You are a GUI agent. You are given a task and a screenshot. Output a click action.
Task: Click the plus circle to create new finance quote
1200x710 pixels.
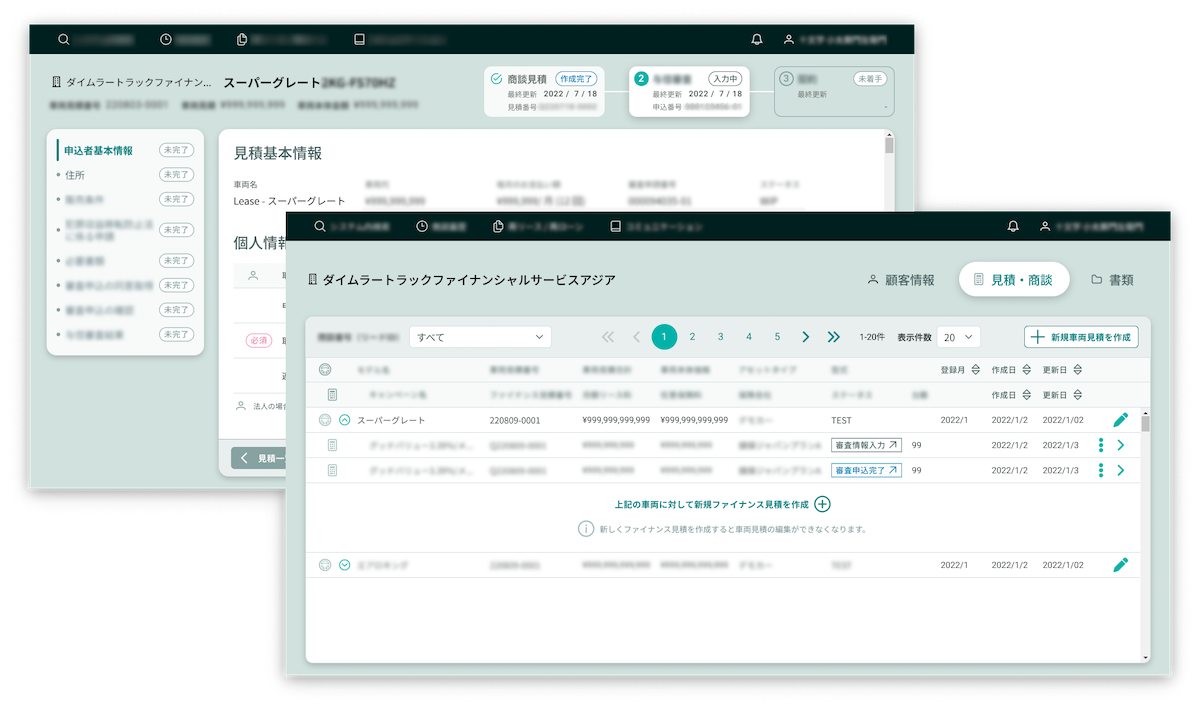pyautogui.click(x=822, y=504)
